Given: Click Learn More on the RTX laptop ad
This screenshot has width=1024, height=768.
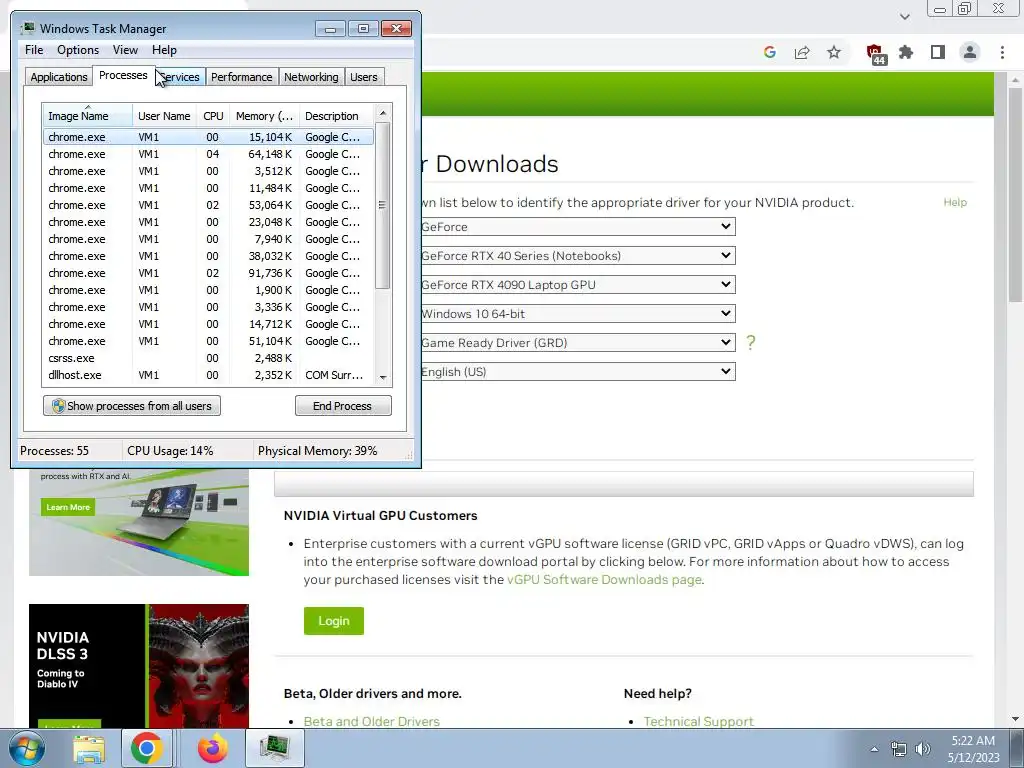Looking at the screenshot, I should pyautogui.click(x=68, y=507).
